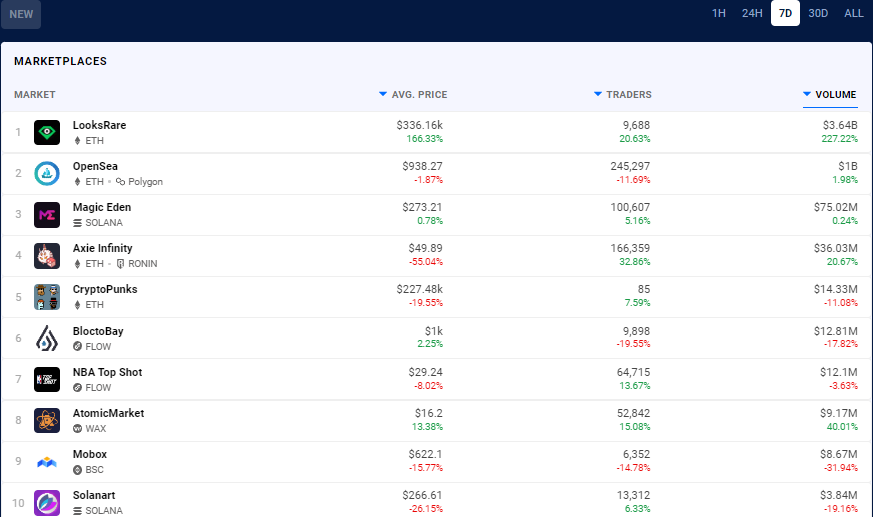The height and width of the screenshot is (517, 873).
Task: Click the Solanart logo icon
Action: [x=47, y=503]
